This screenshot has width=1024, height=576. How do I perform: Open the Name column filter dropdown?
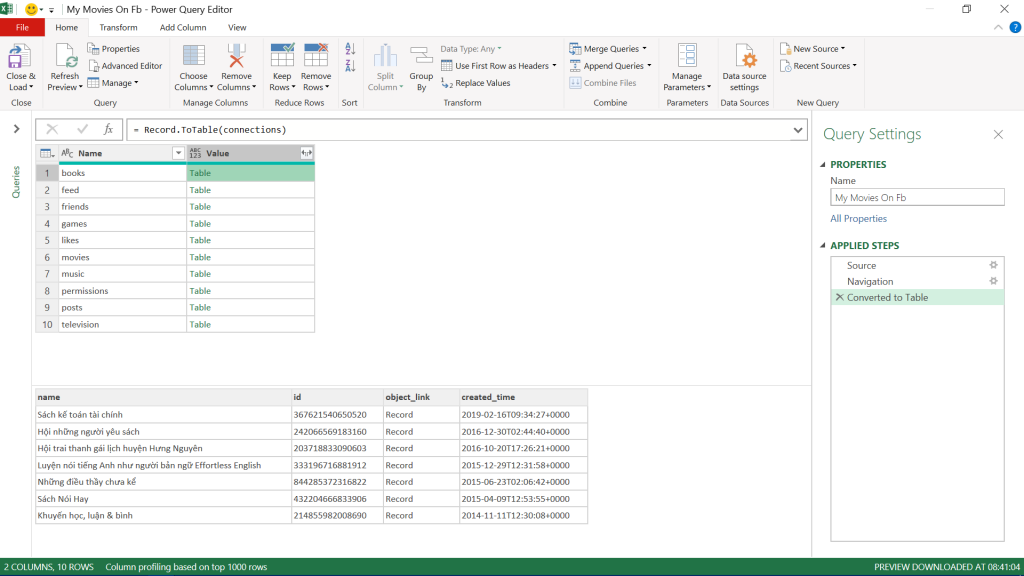(178, 153)
